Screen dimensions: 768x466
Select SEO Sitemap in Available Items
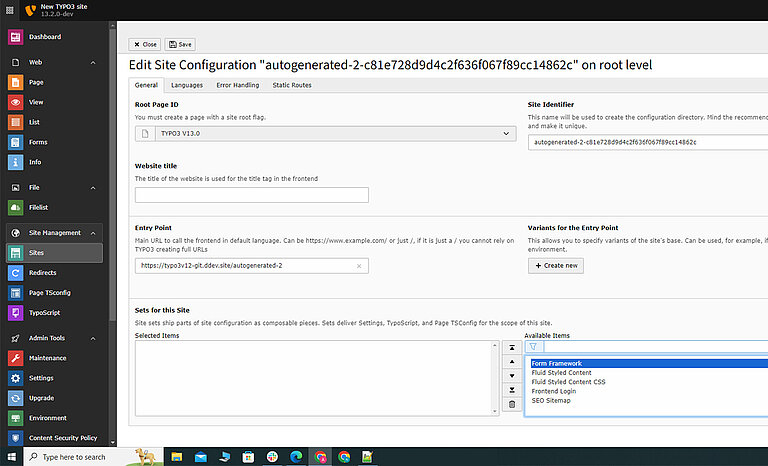tap(551, 401)
